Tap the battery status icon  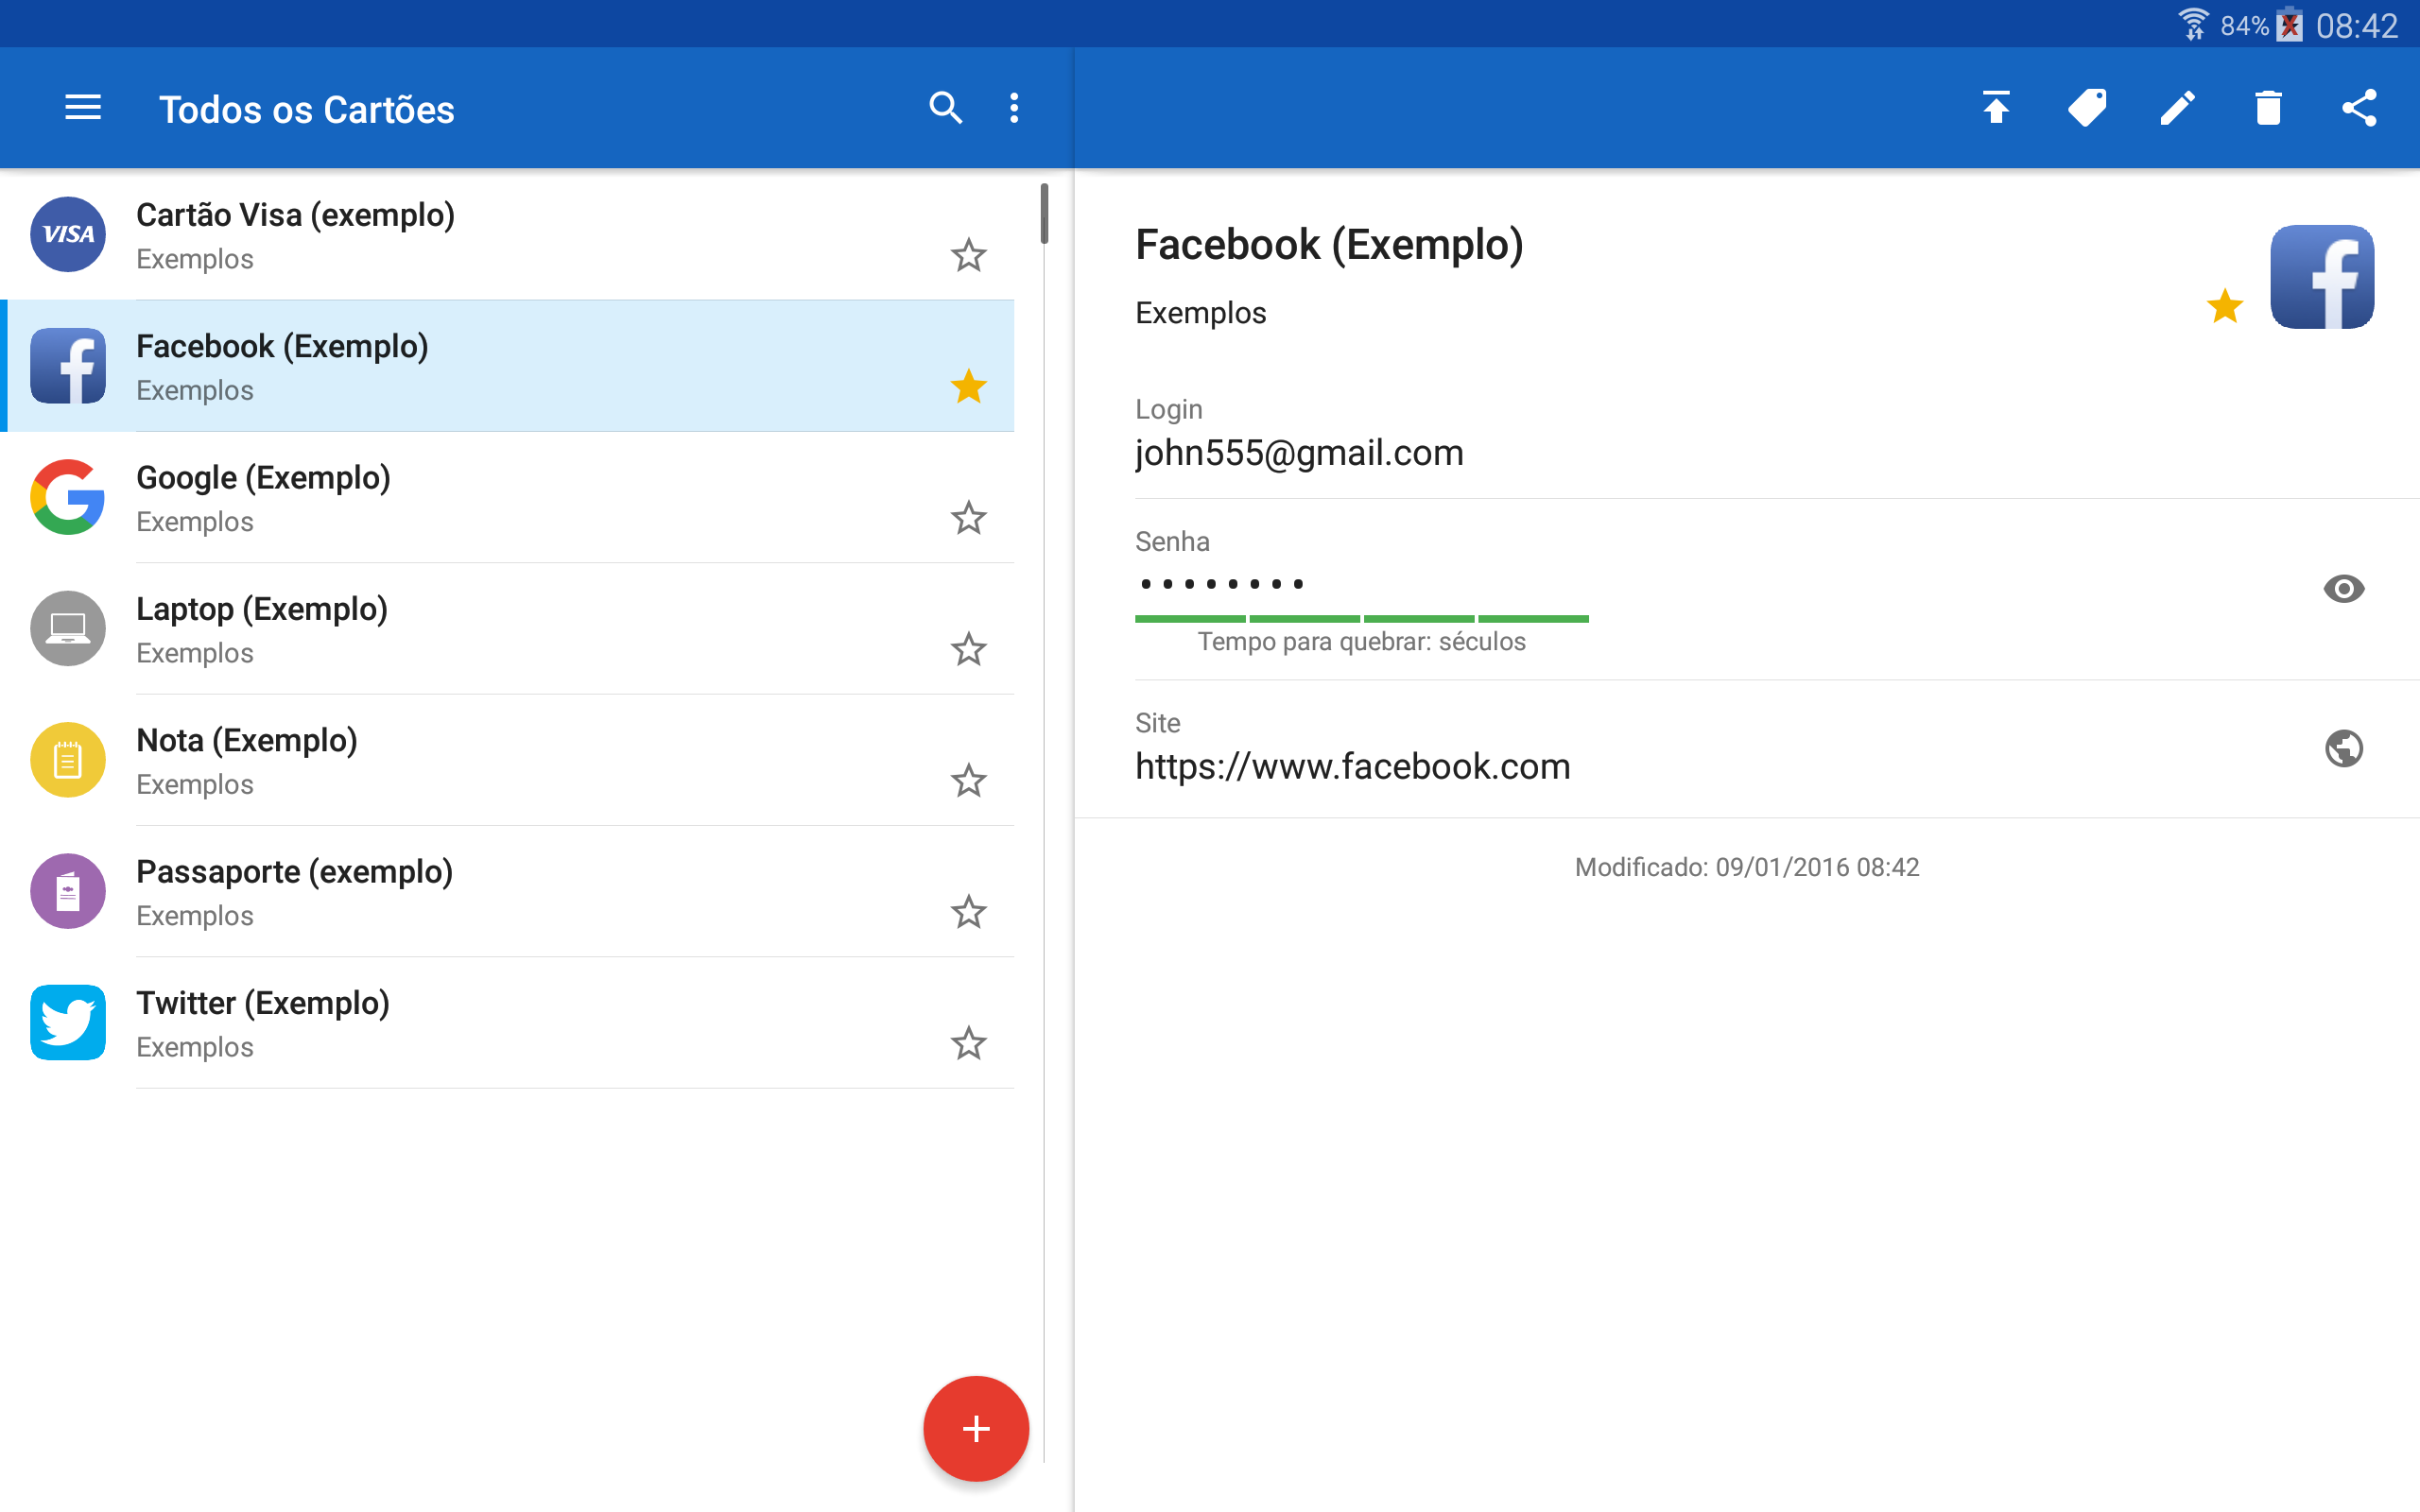(x=2290, y=24)
